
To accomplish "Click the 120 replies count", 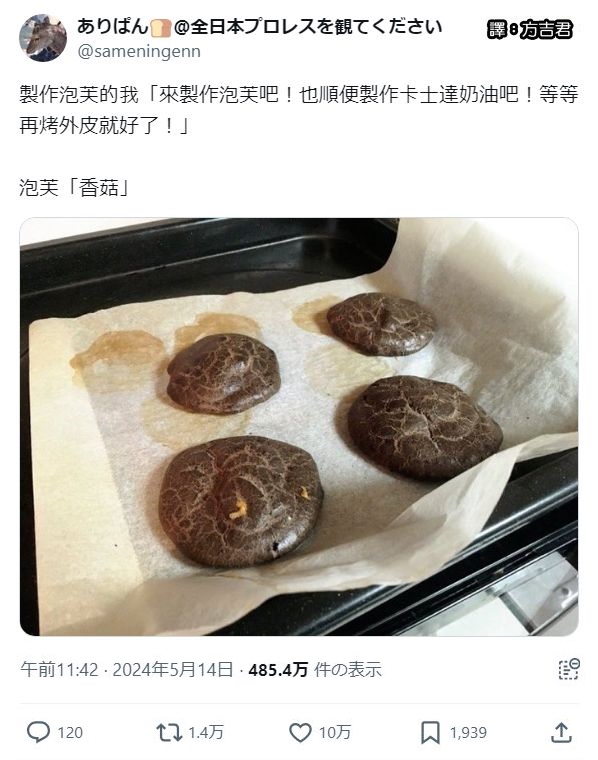I will click(x=70, y=732).
